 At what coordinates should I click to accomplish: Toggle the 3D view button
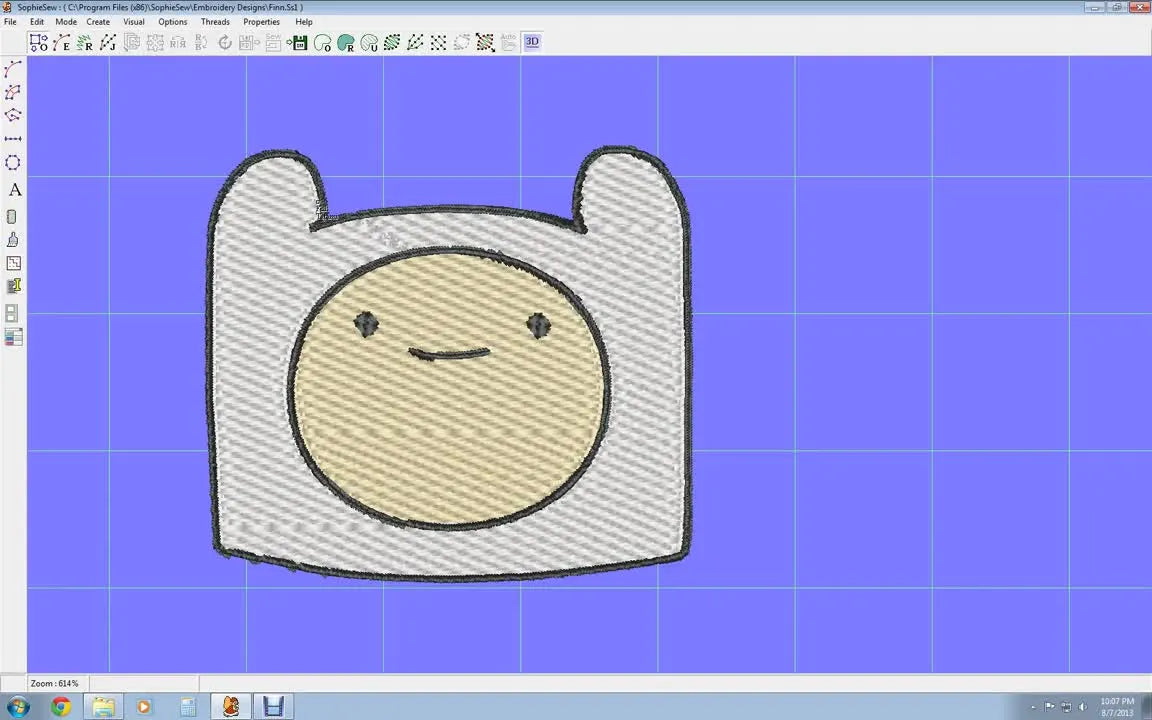click(532, 42)
